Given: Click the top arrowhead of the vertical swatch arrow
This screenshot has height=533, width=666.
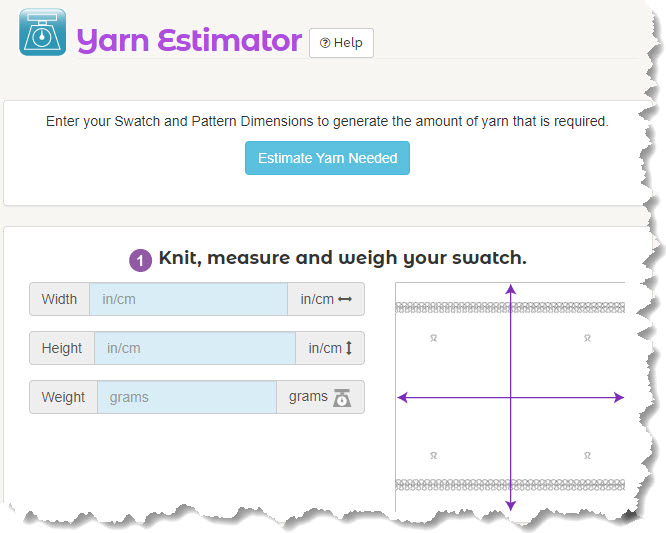Looking at the screenshot, I should (x=510, y=289).
